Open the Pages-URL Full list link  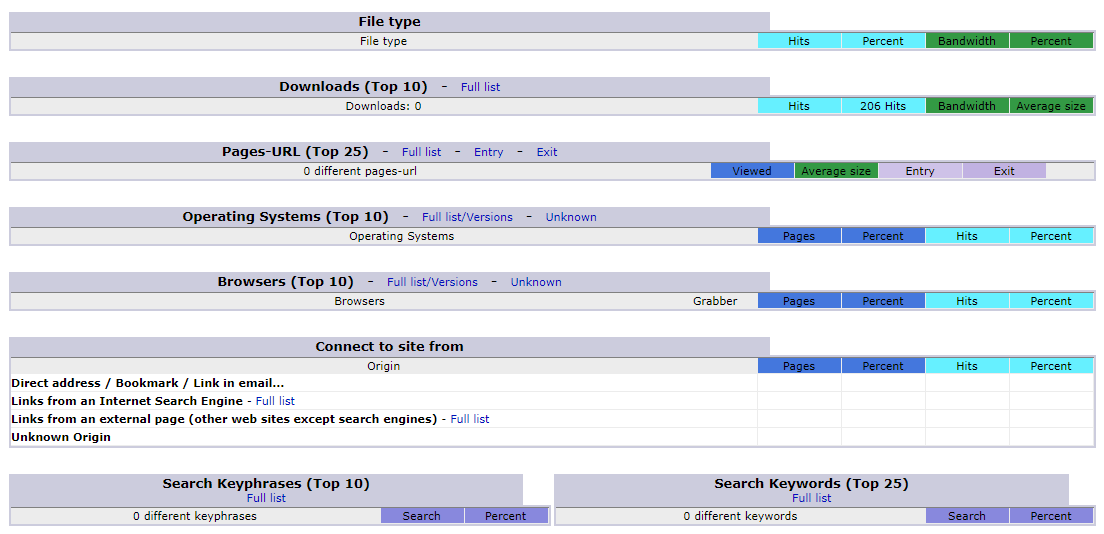(421, 152)
